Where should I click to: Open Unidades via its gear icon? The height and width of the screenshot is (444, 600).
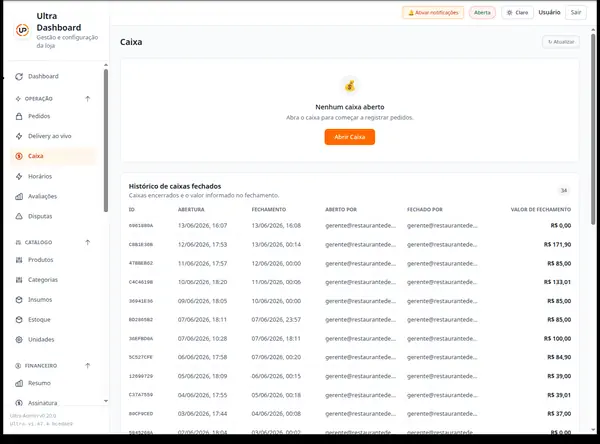click(19, 340)
